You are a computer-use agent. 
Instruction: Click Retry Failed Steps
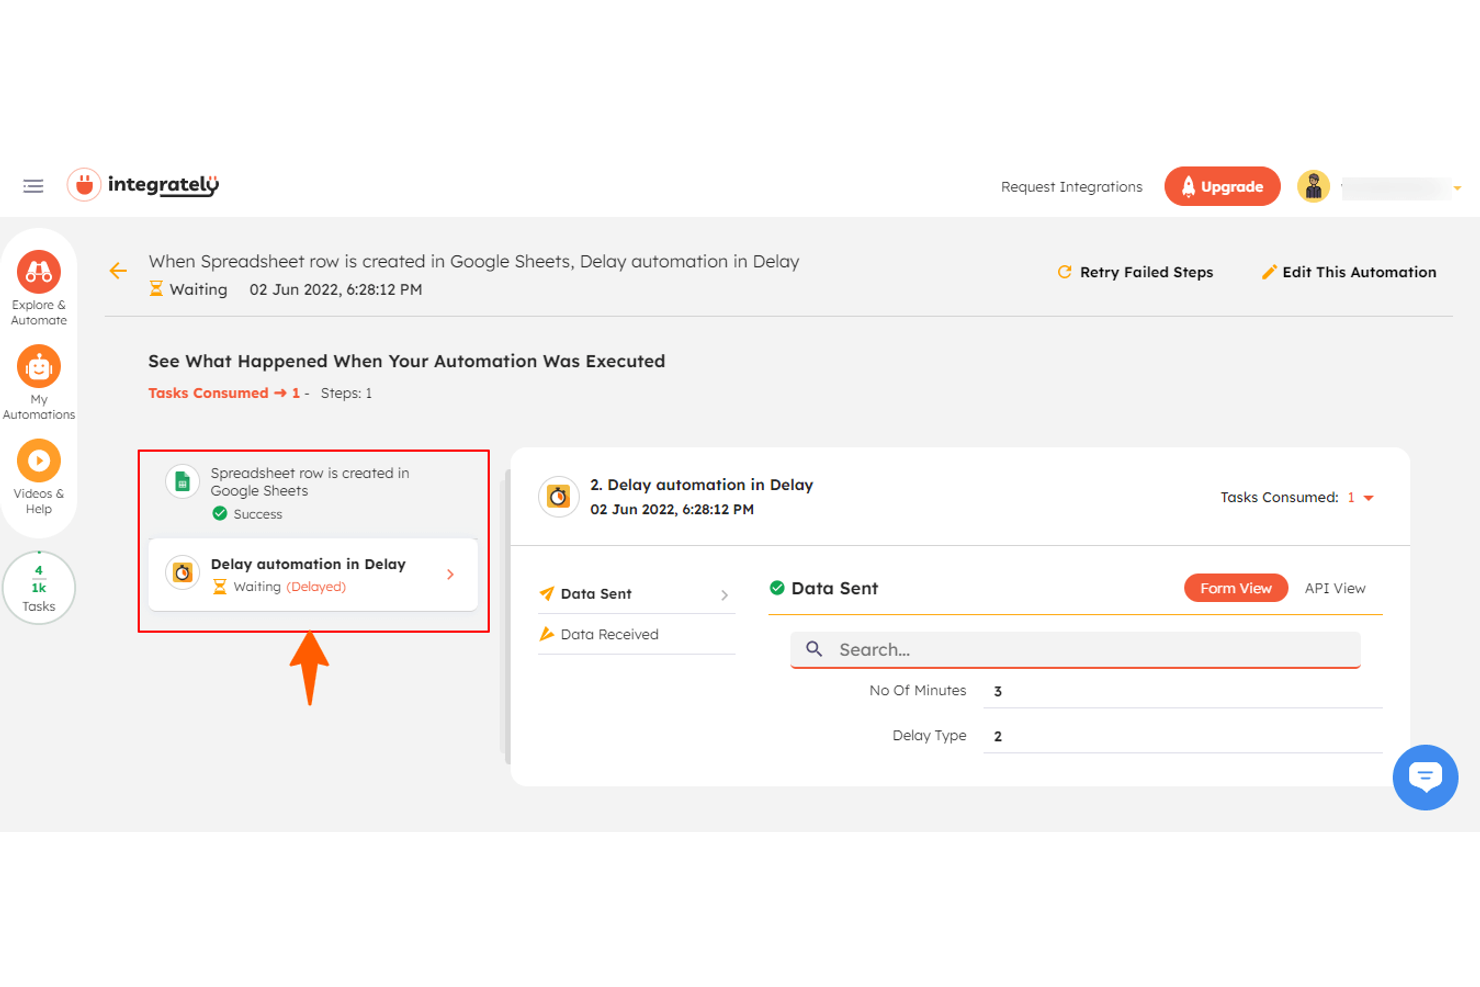pyautogui.click(x=1135, y=272)
